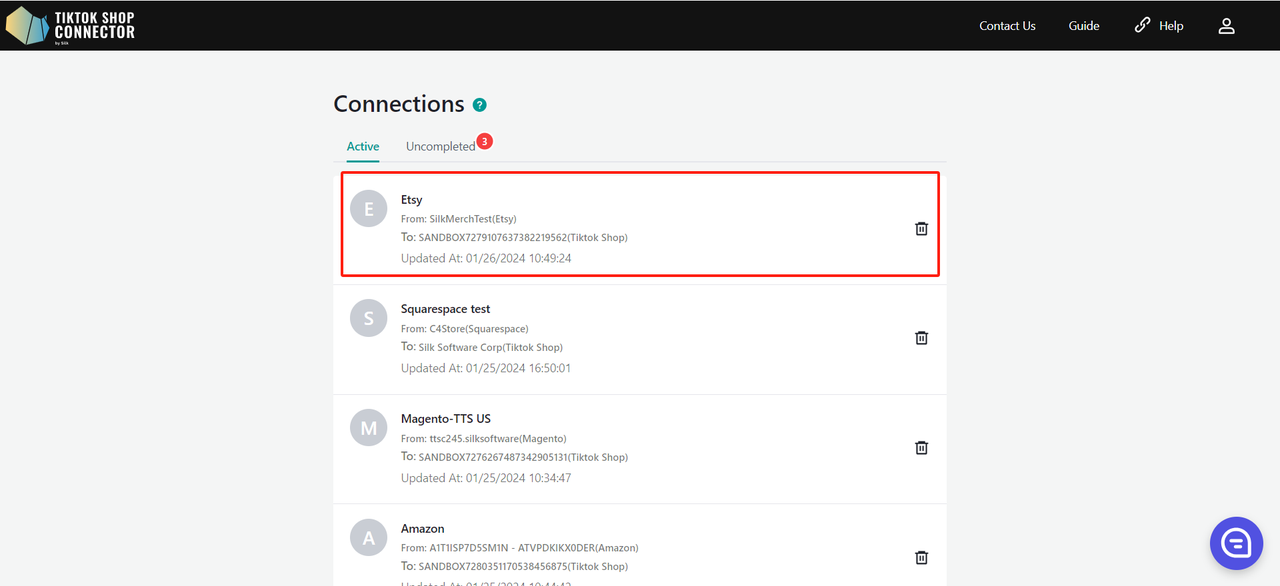The width and height of the screenshot is (1280, 586).
Task: Select text From: ttsc245.silksoftware(Magento)
Action: 484,439
